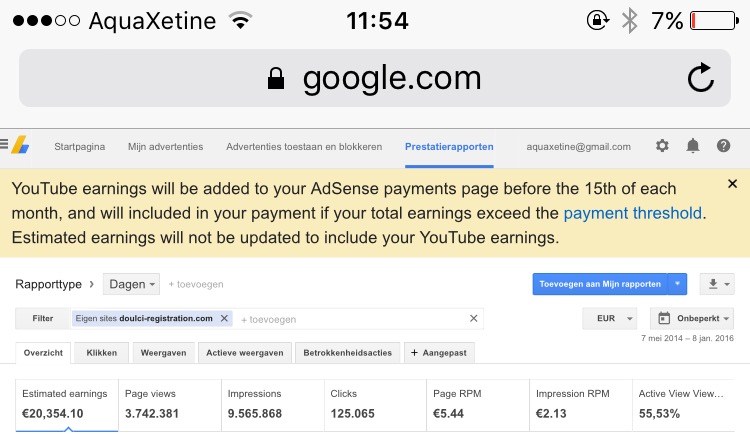Go to Mijn advertenties menu item
Viewport: 750px width, 434px height.
click(x=165, y=147)
